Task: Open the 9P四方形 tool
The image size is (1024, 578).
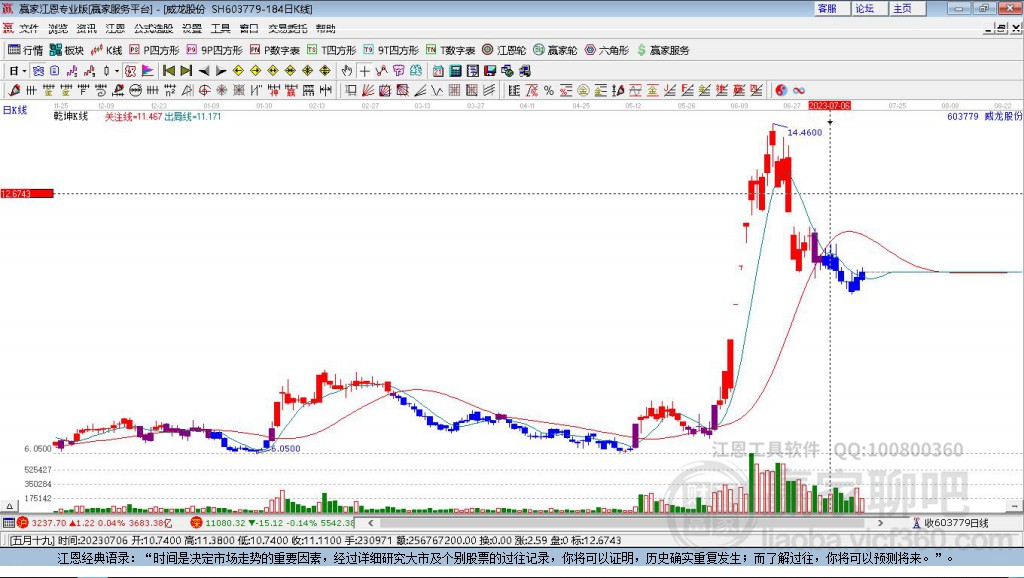Action: tap(214, 50)
